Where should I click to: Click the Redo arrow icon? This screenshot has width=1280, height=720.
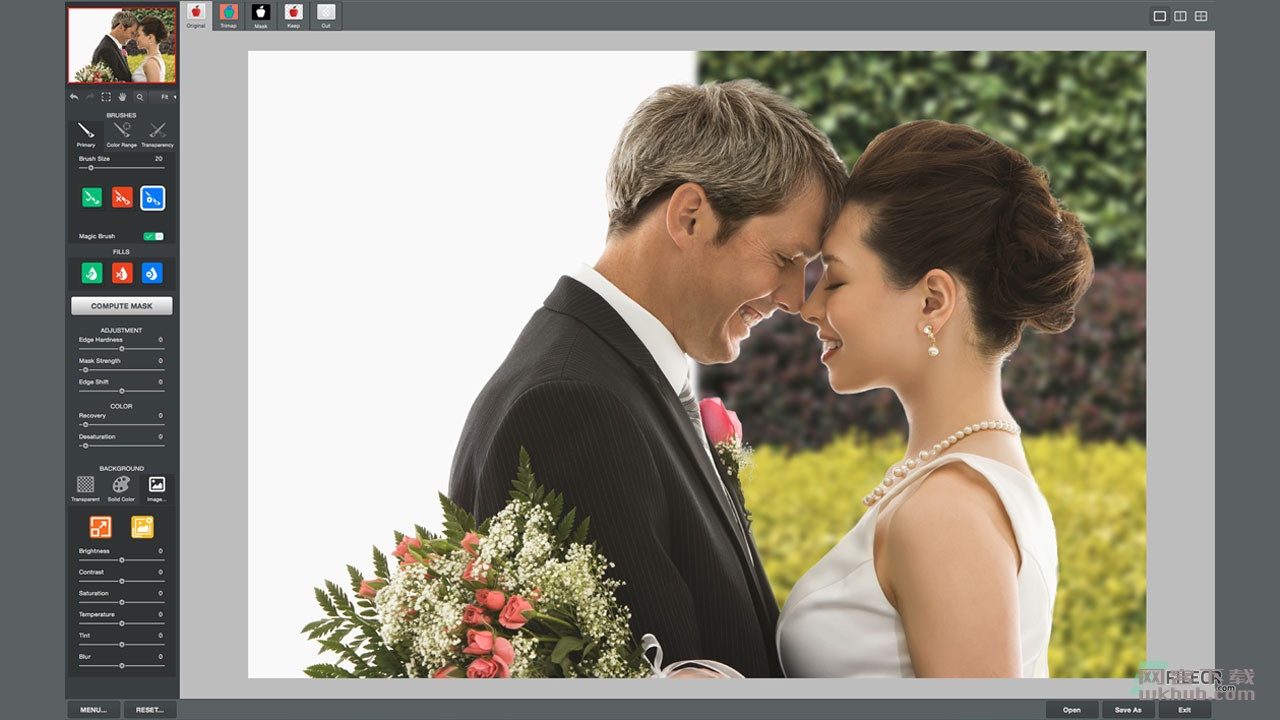[x=90, y=97]
